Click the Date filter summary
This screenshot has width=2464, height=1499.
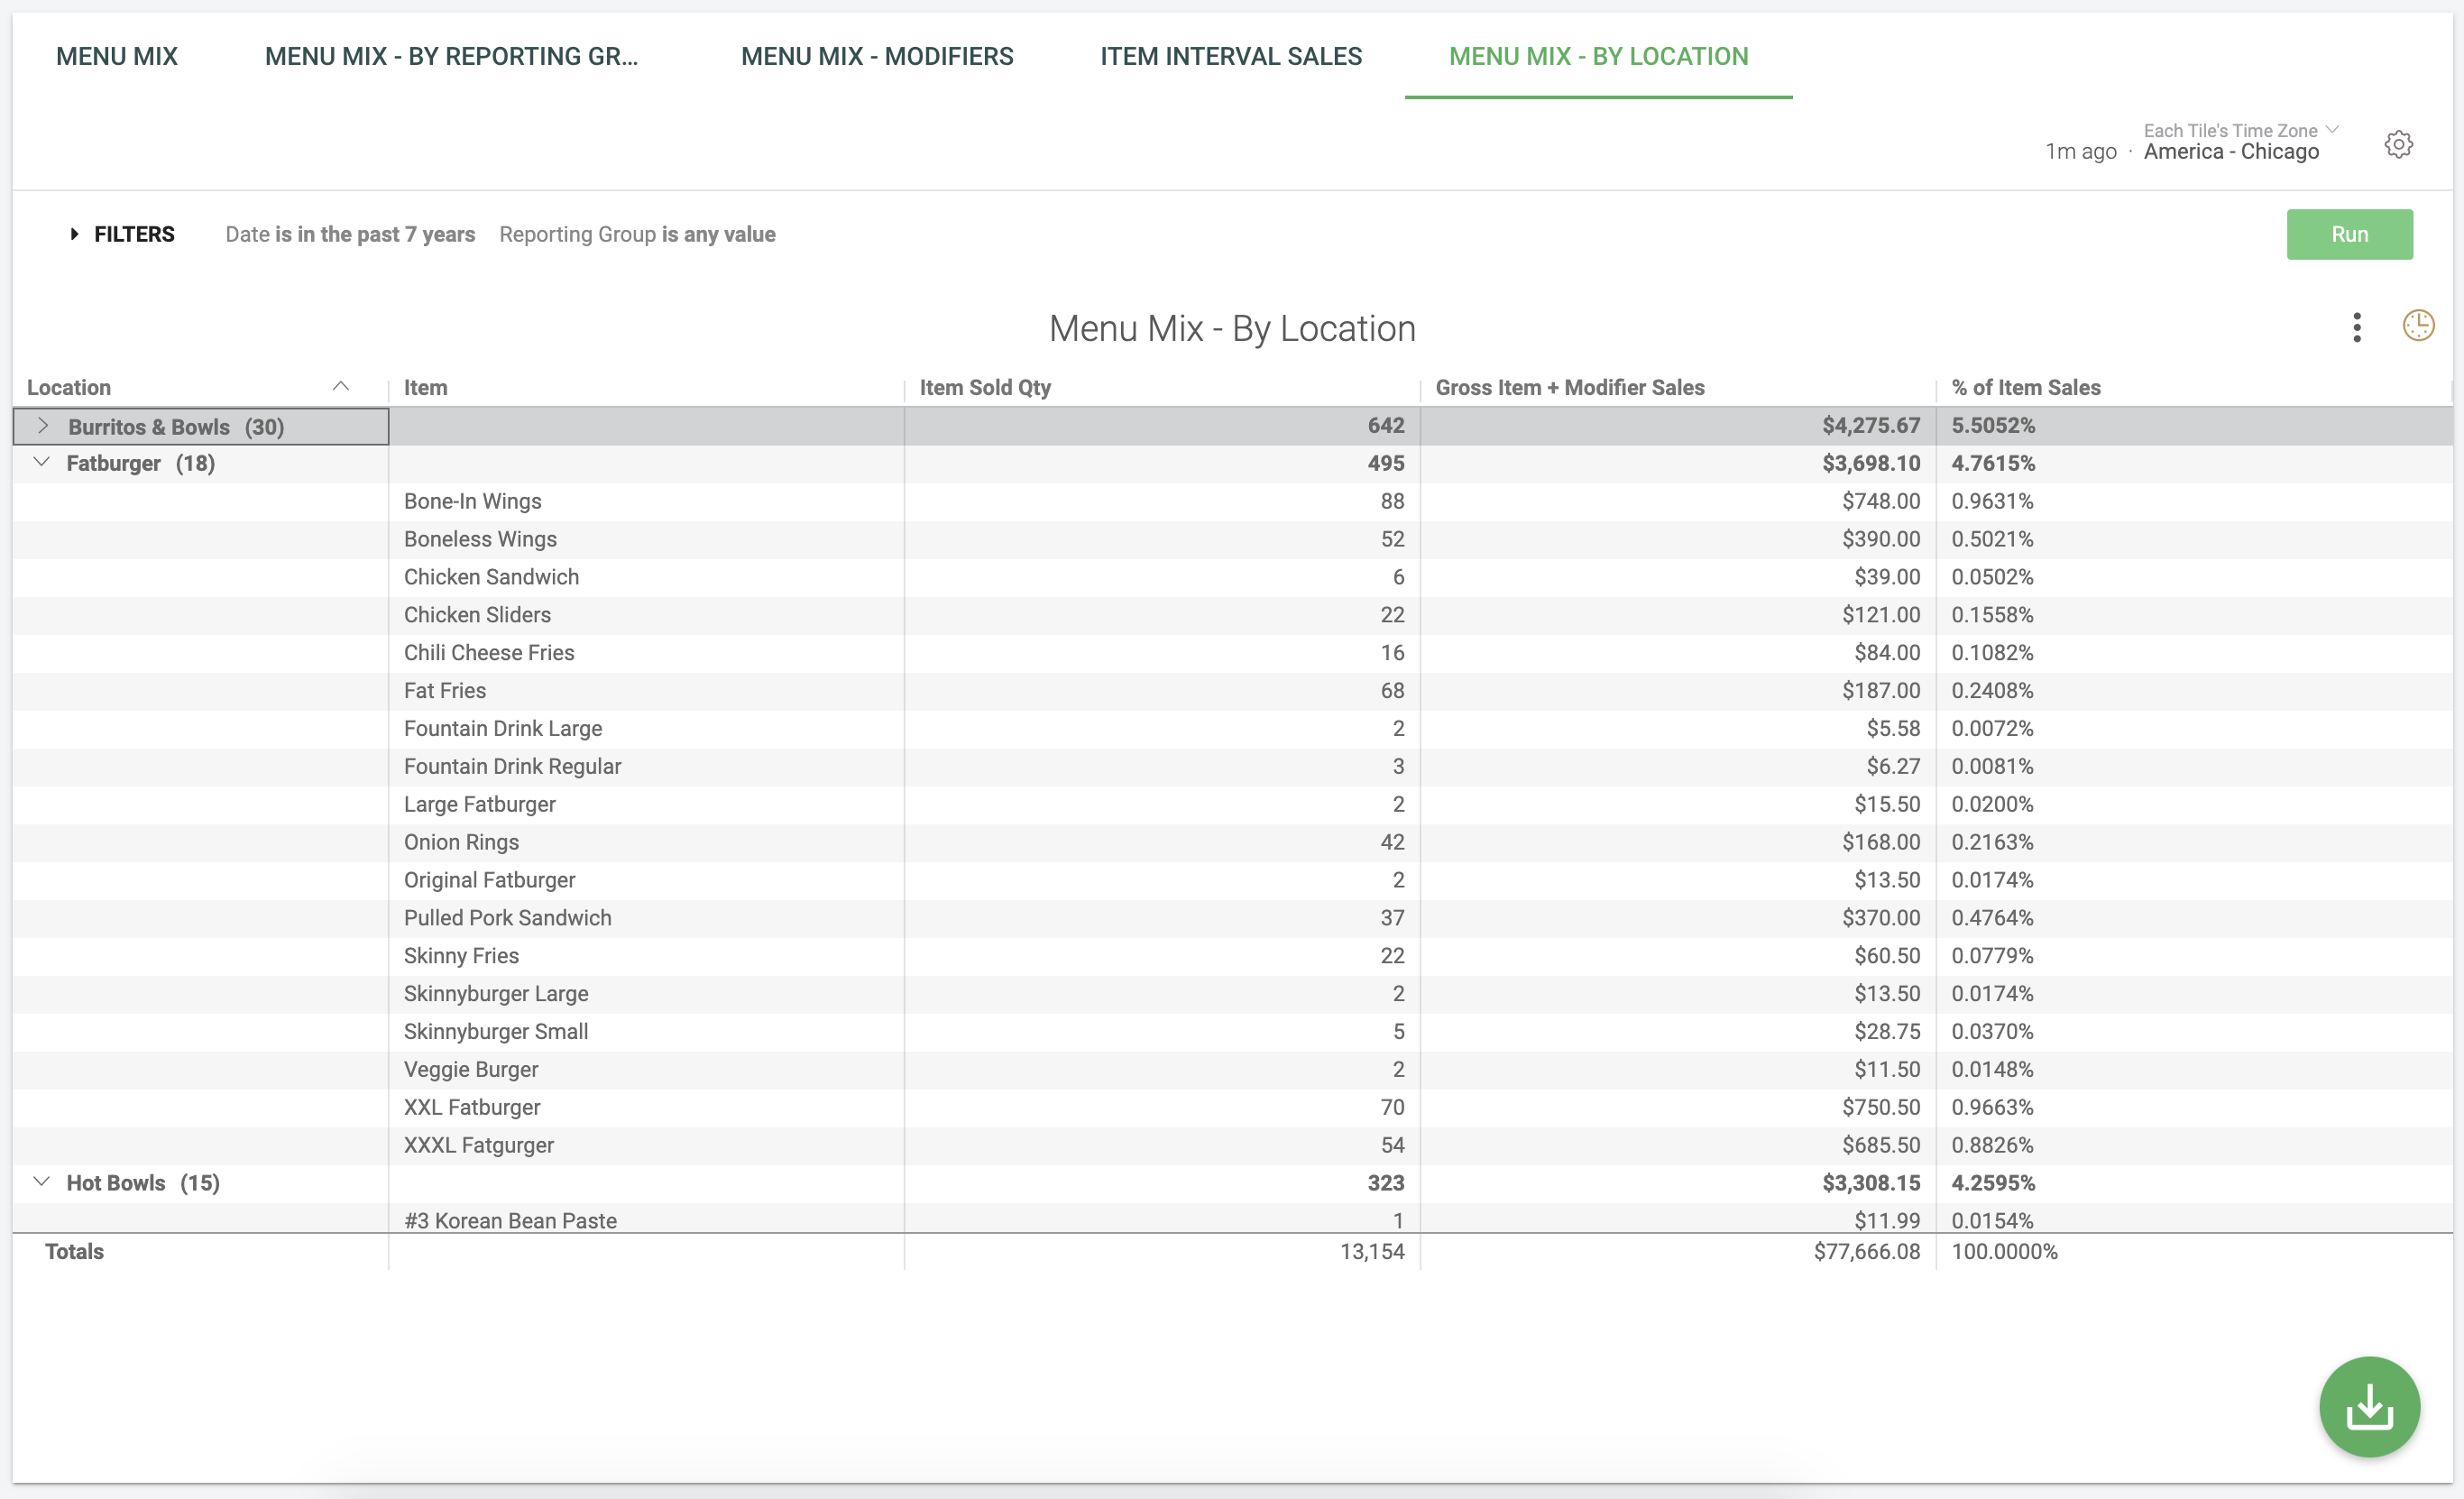click(350, 234)
